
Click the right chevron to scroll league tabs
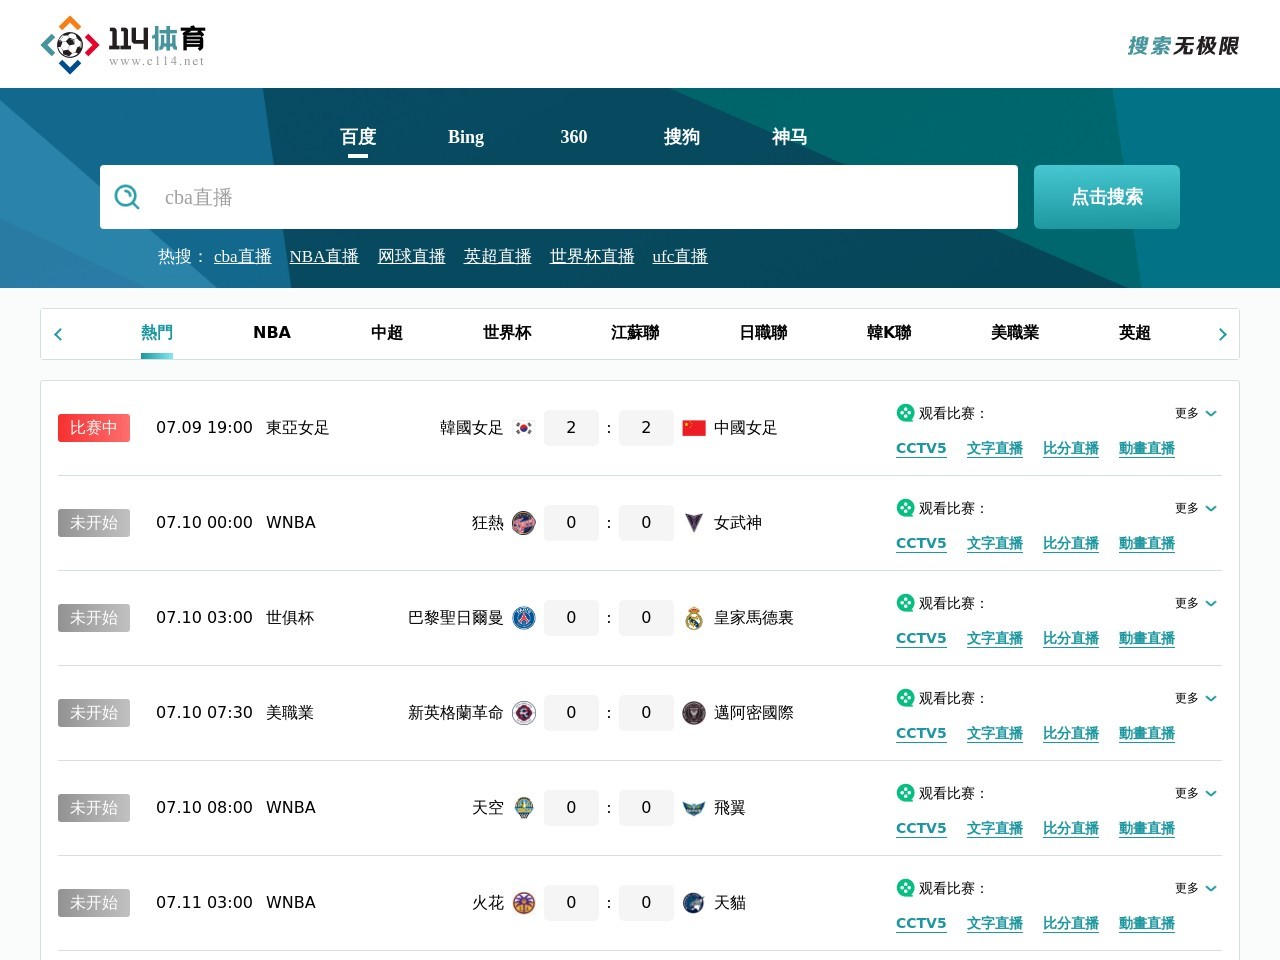(1222, 334)
